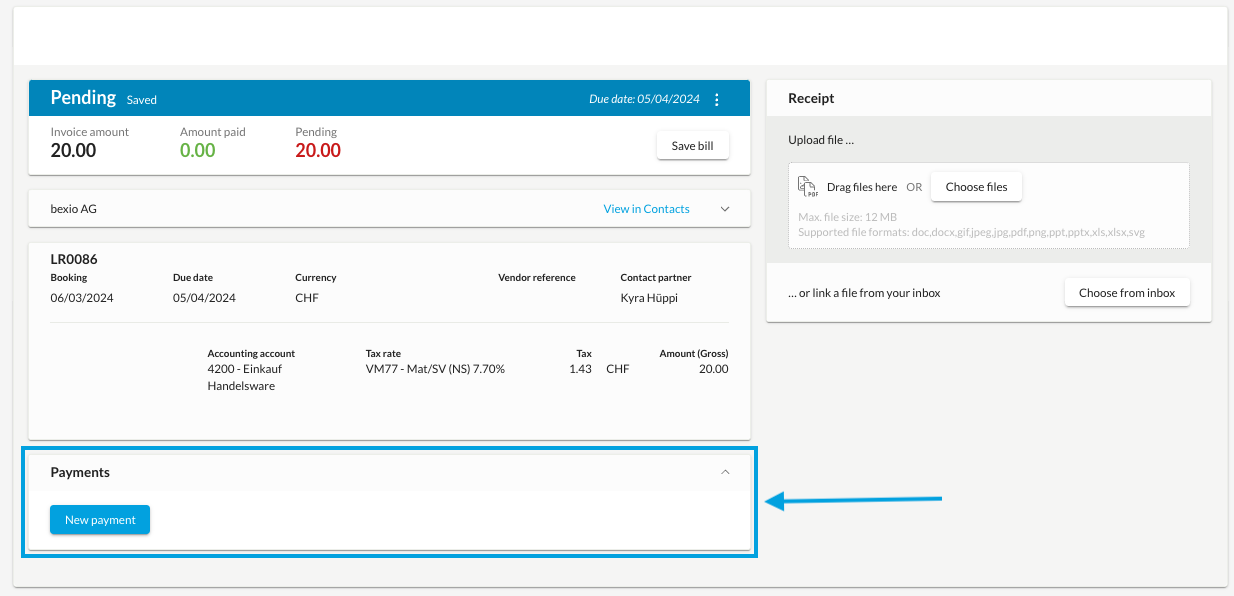Click the Receipt panel heading
The width and height of the screenshot is (1234, 596).
(x=811, y=98)
